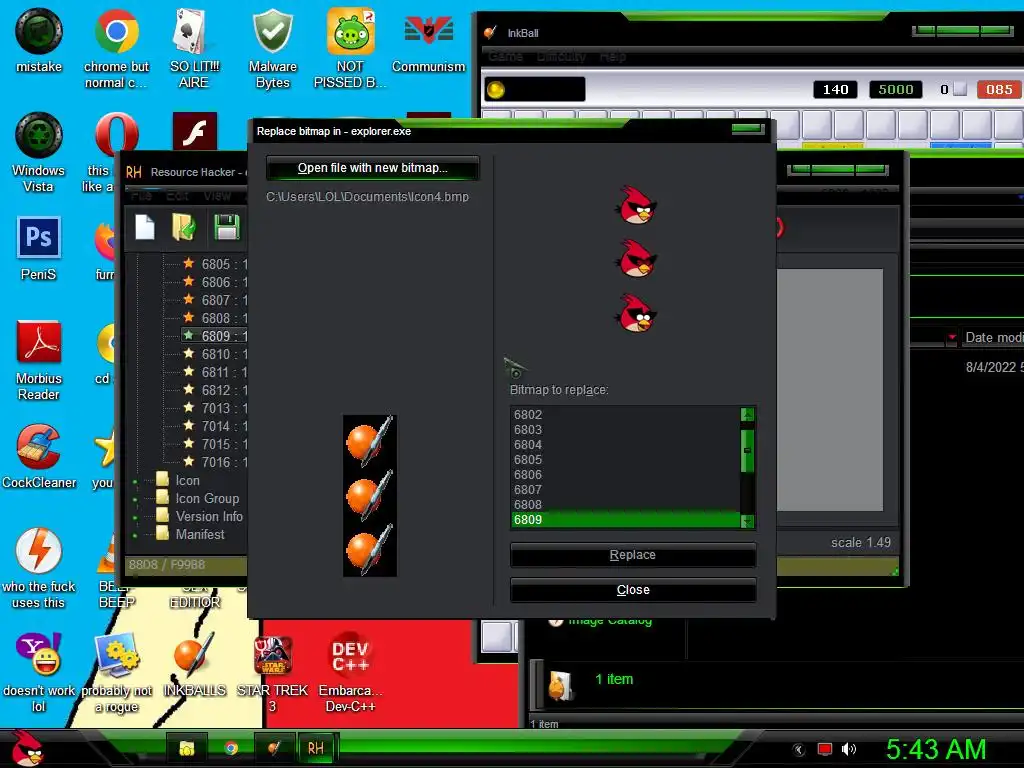Click bitmap list scrollbar up arrow
Viewport: 1024px width, 768px height.
(x=748, y=414)
